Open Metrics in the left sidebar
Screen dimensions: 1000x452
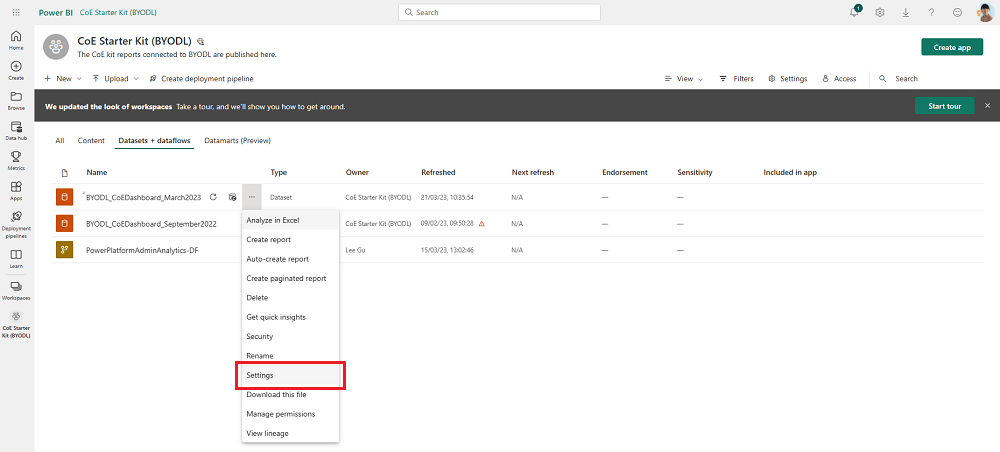(17, 161)
